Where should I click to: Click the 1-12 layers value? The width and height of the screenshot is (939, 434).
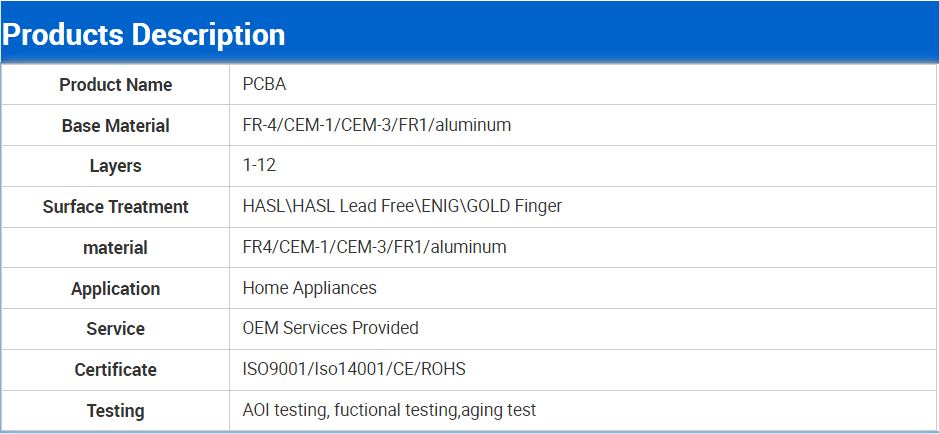(259, 166)
